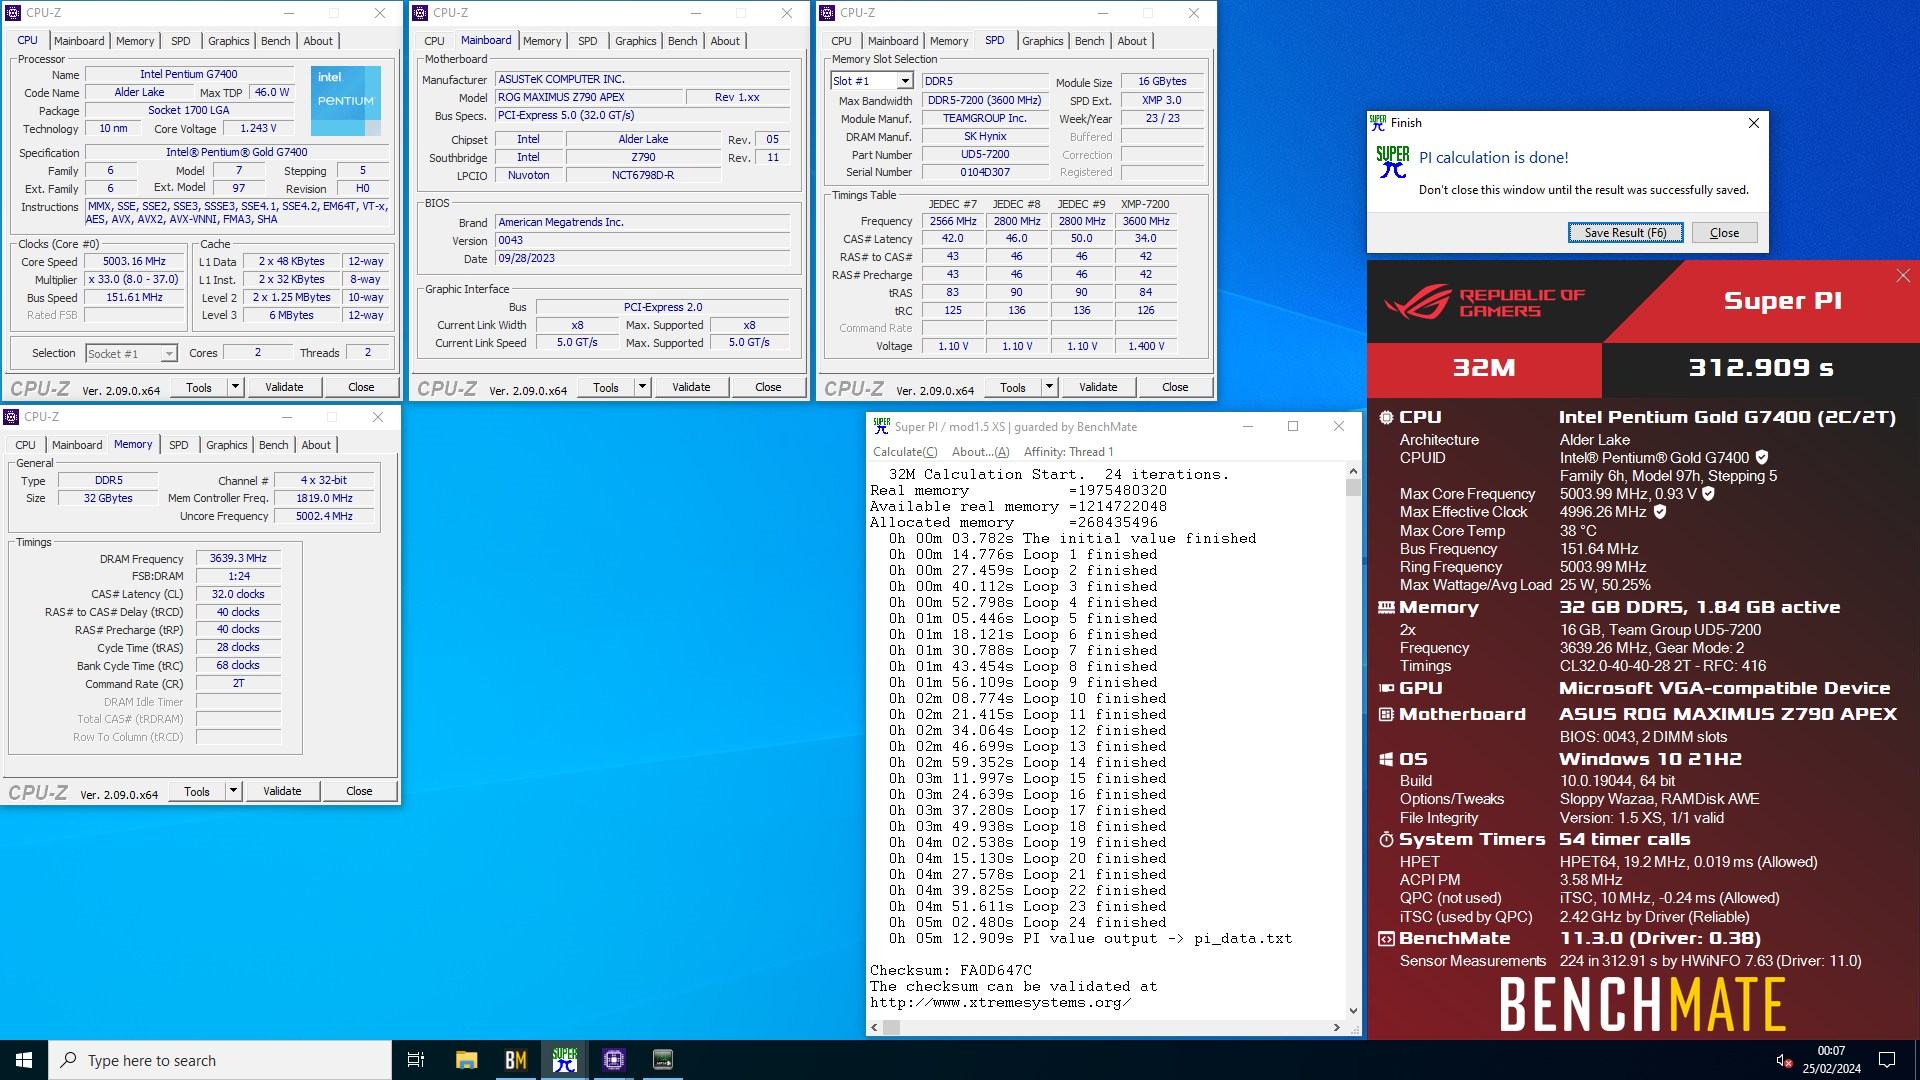Click Close button in SPD window

tap(1175, 387)
